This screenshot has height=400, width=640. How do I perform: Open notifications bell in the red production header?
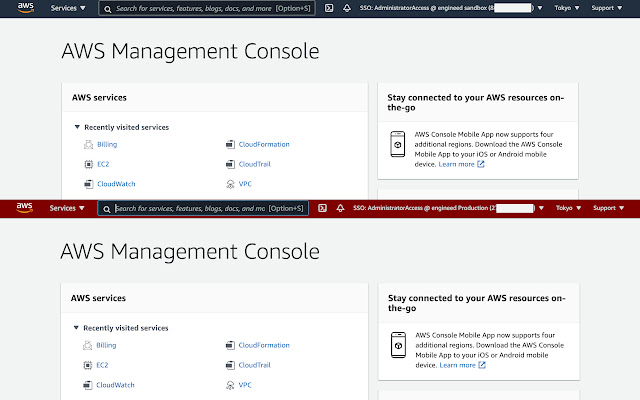coord(340,208)
